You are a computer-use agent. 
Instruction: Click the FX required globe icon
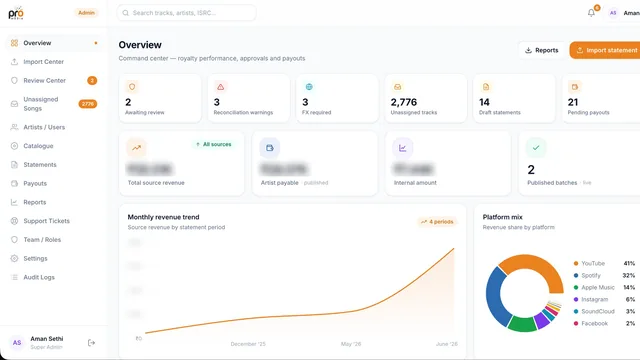pos(309,87)
